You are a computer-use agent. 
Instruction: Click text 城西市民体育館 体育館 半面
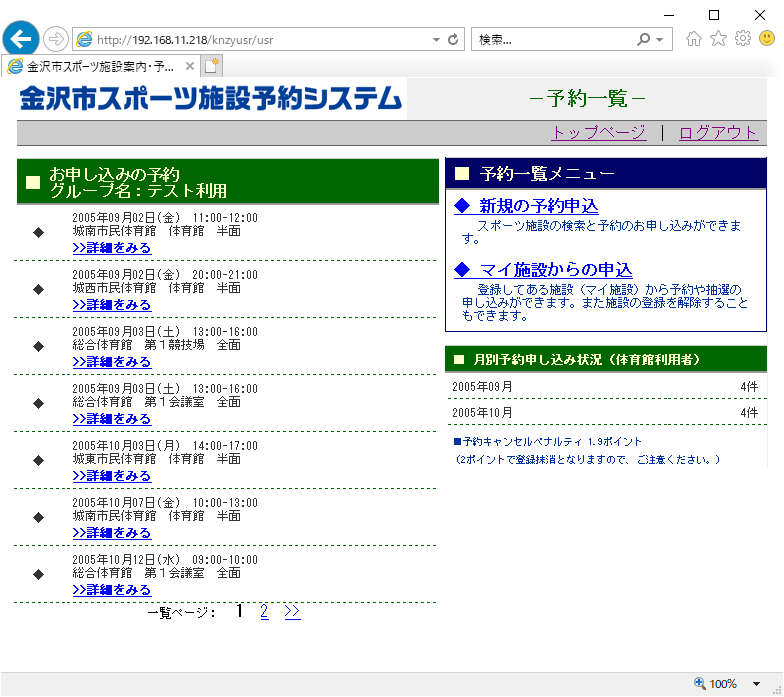pyautogui.click(x=156, y=288)
